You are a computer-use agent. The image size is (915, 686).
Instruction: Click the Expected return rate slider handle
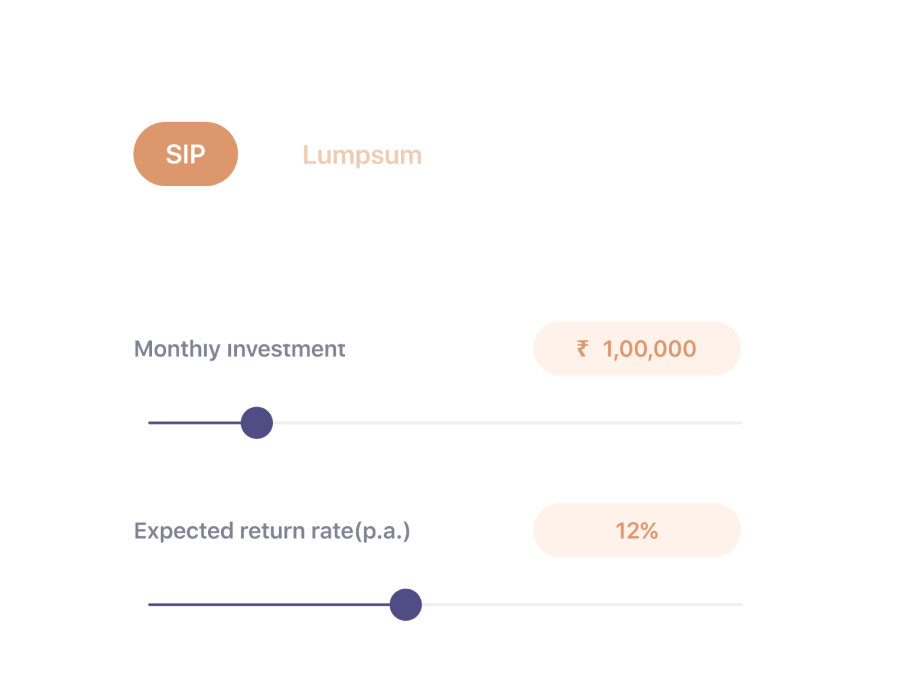click(405, 605)
